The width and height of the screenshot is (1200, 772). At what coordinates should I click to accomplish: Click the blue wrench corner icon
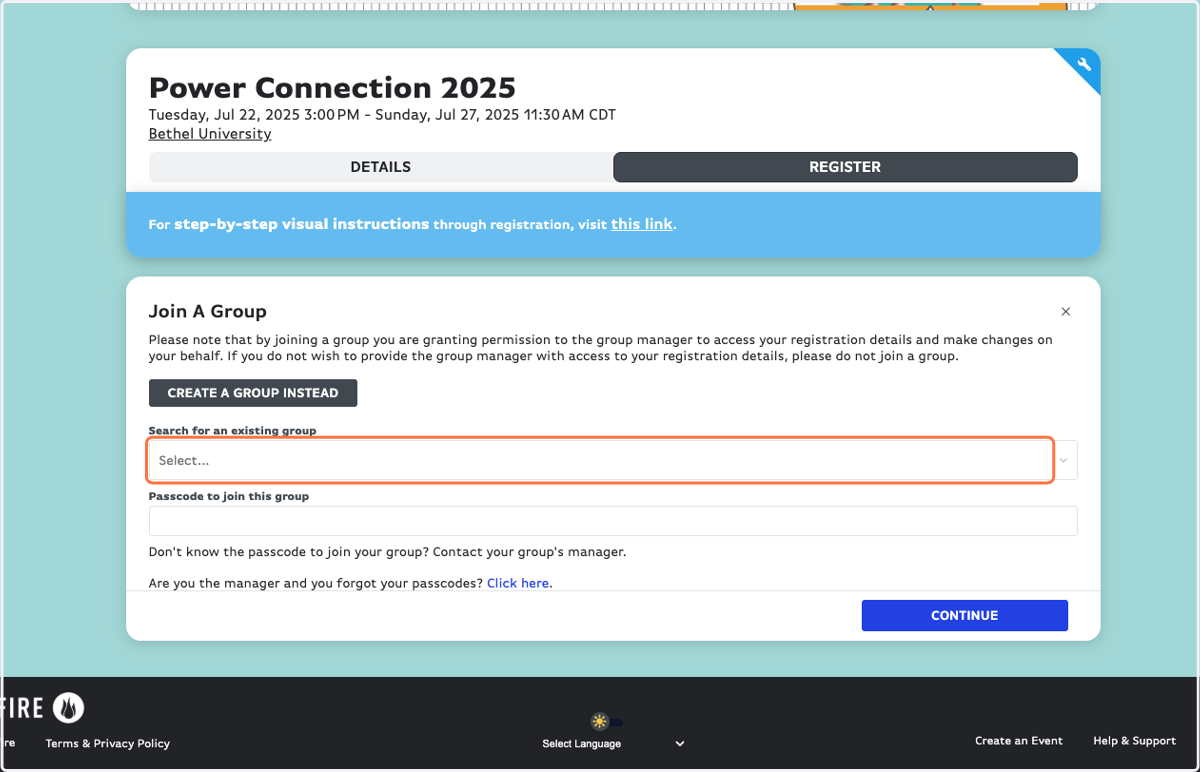point(1084,65)
